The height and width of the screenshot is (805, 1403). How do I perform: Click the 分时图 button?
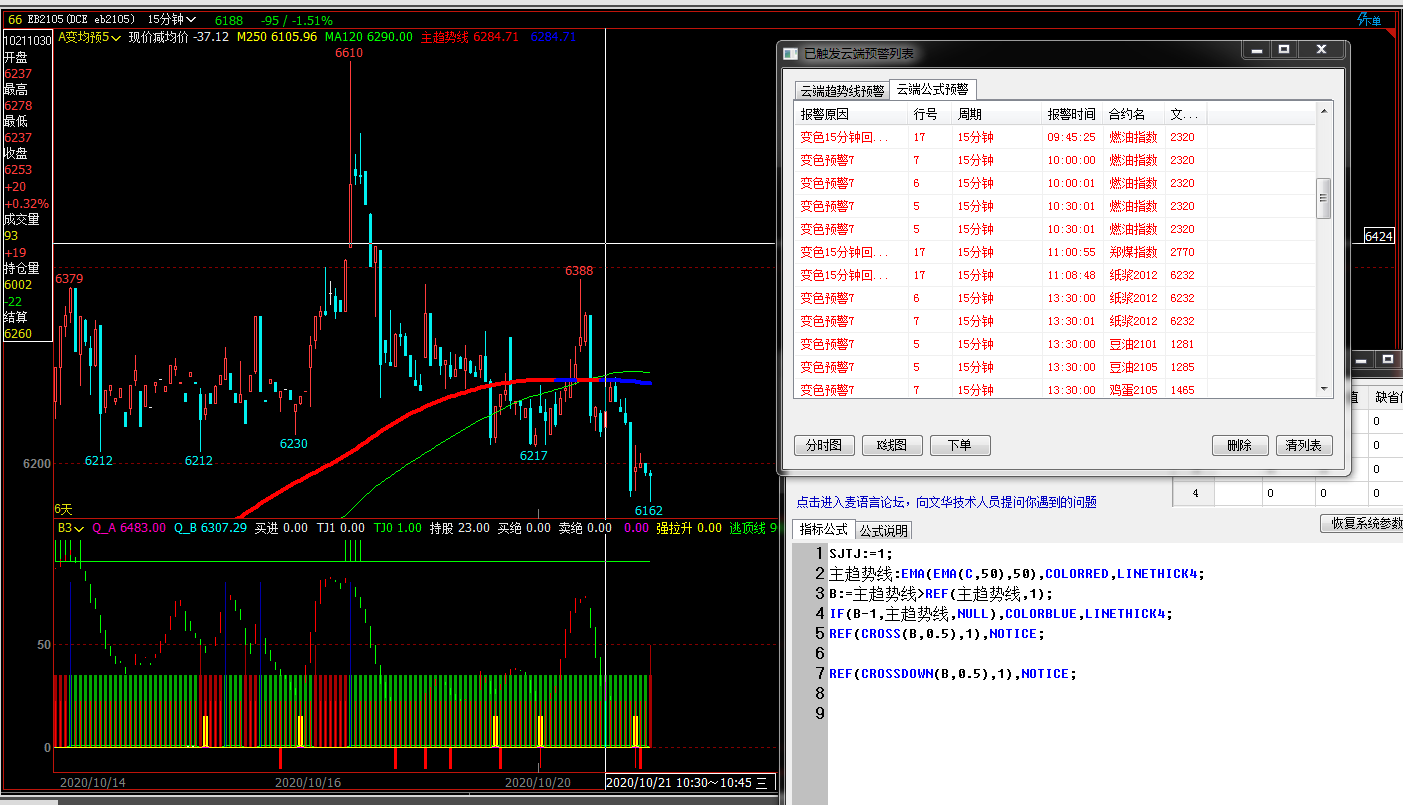823,445
